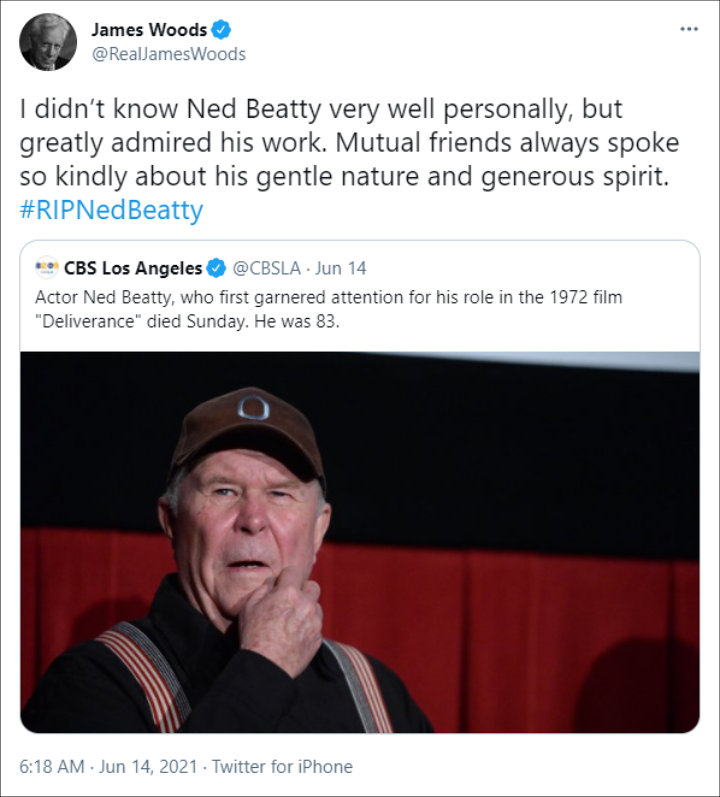Click "Deliverance" line in the quoted tweet

[x=187, y=322]
